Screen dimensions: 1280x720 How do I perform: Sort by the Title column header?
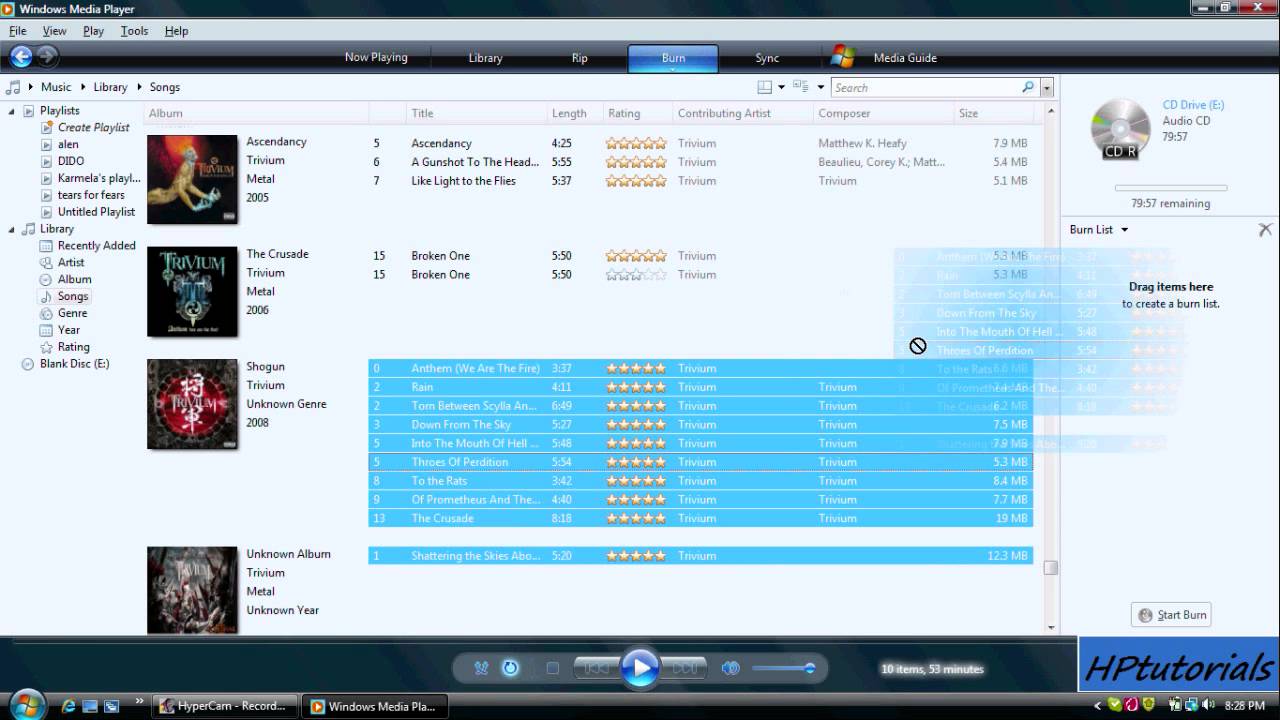tap(477, 113)
